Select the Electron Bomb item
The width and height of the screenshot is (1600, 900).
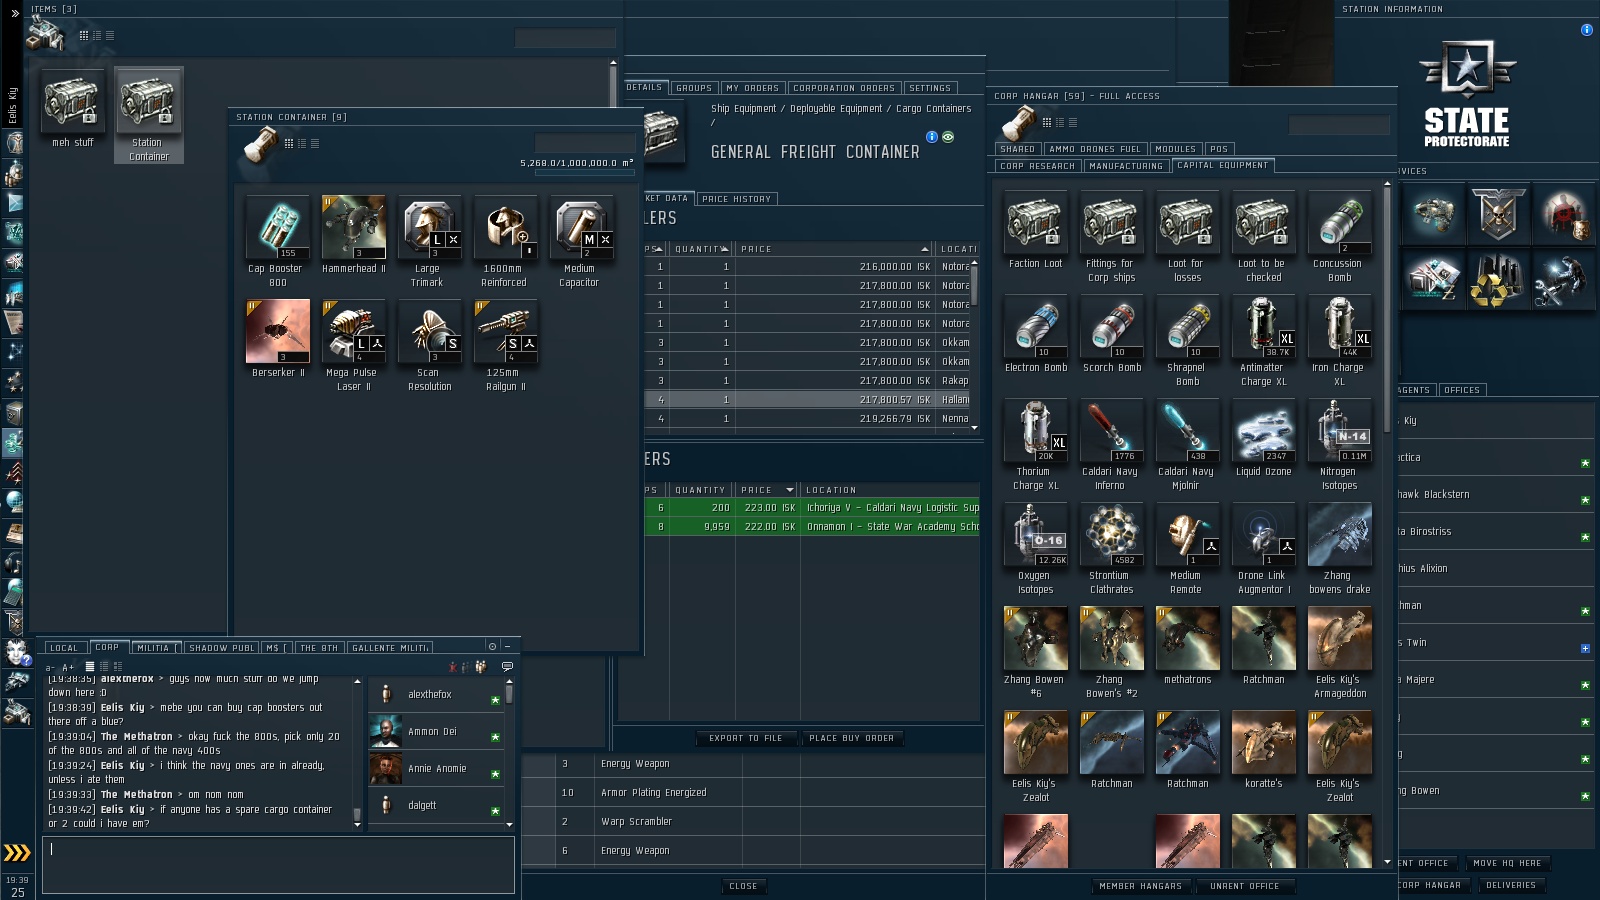point(1035,326)
